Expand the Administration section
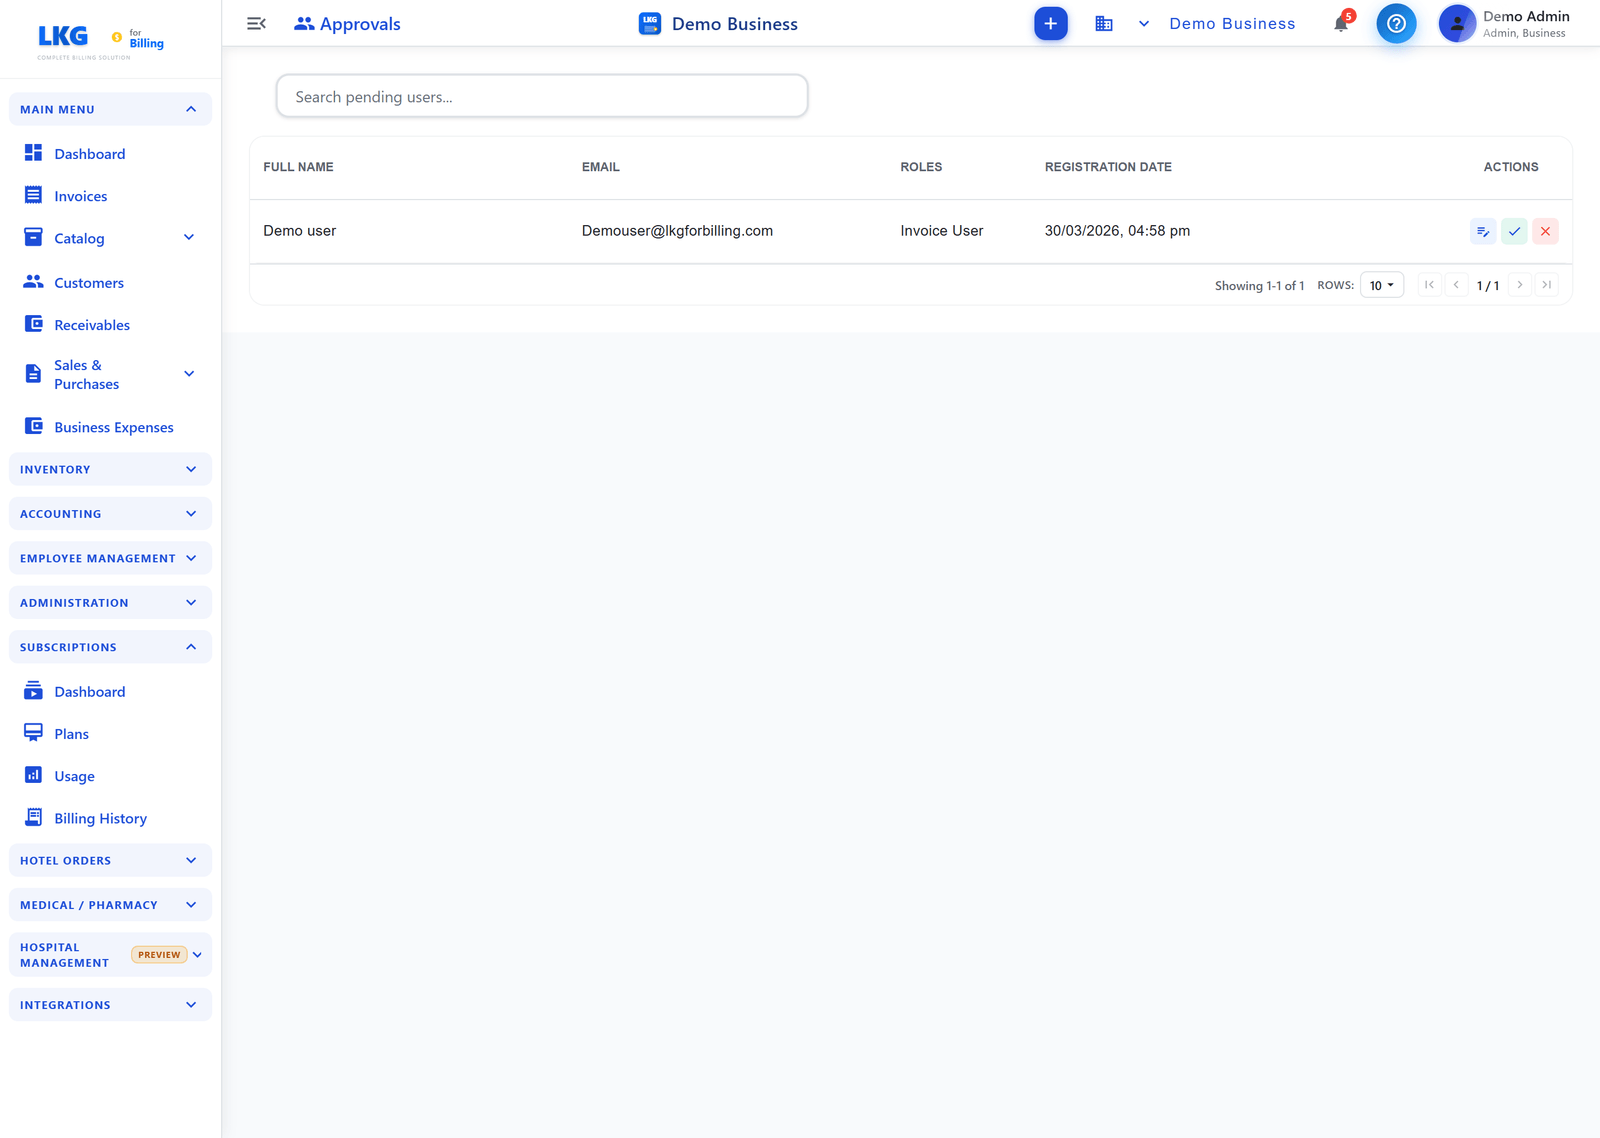This screenshot has height=1138, width=1600. (x=110, y=603)
